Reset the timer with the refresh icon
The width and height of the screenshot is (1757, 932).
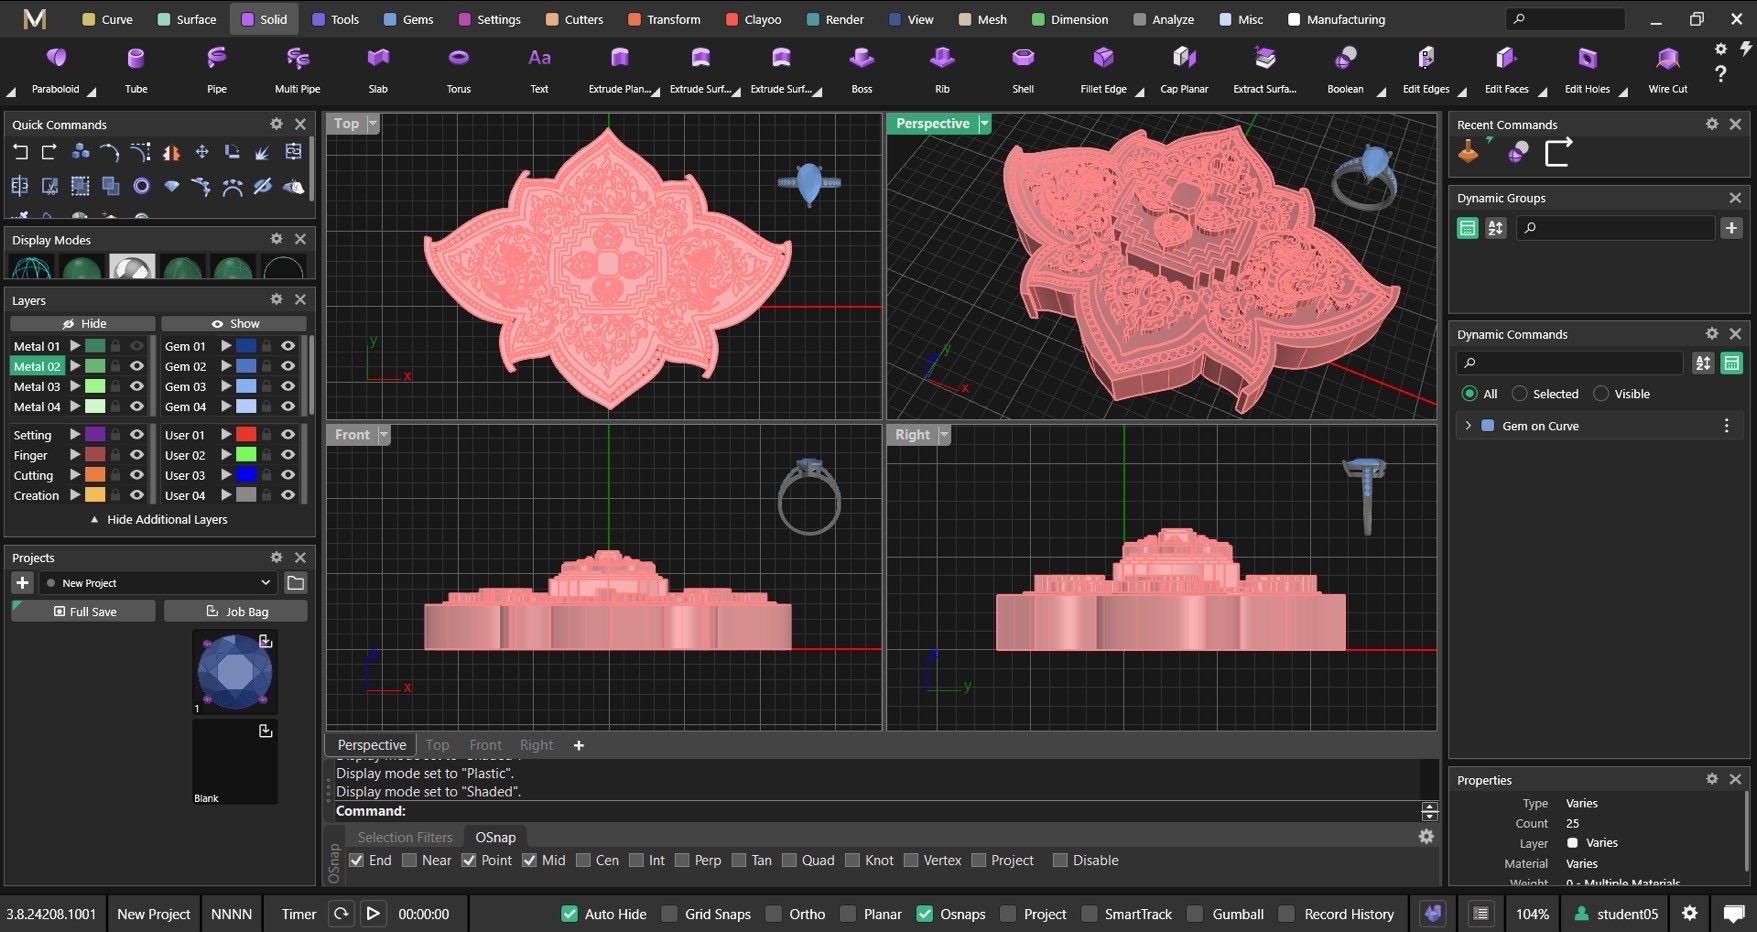coord(342,913)
